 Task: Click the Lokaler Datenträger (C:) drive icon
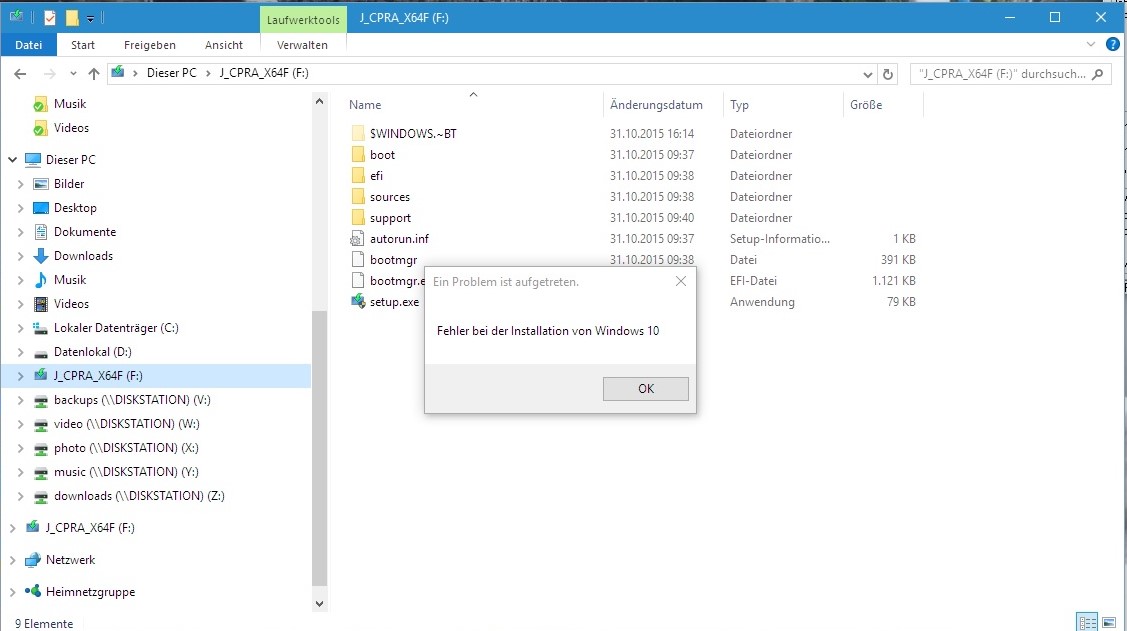pyautogui.click(x=41, y=328)
